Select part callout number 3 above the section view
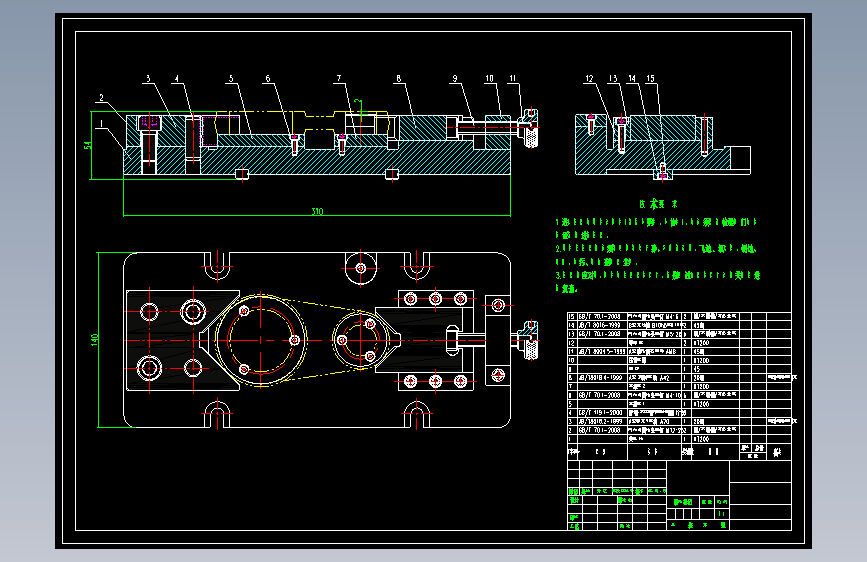This screenshot has width=867, height=562. click(148, 79)
